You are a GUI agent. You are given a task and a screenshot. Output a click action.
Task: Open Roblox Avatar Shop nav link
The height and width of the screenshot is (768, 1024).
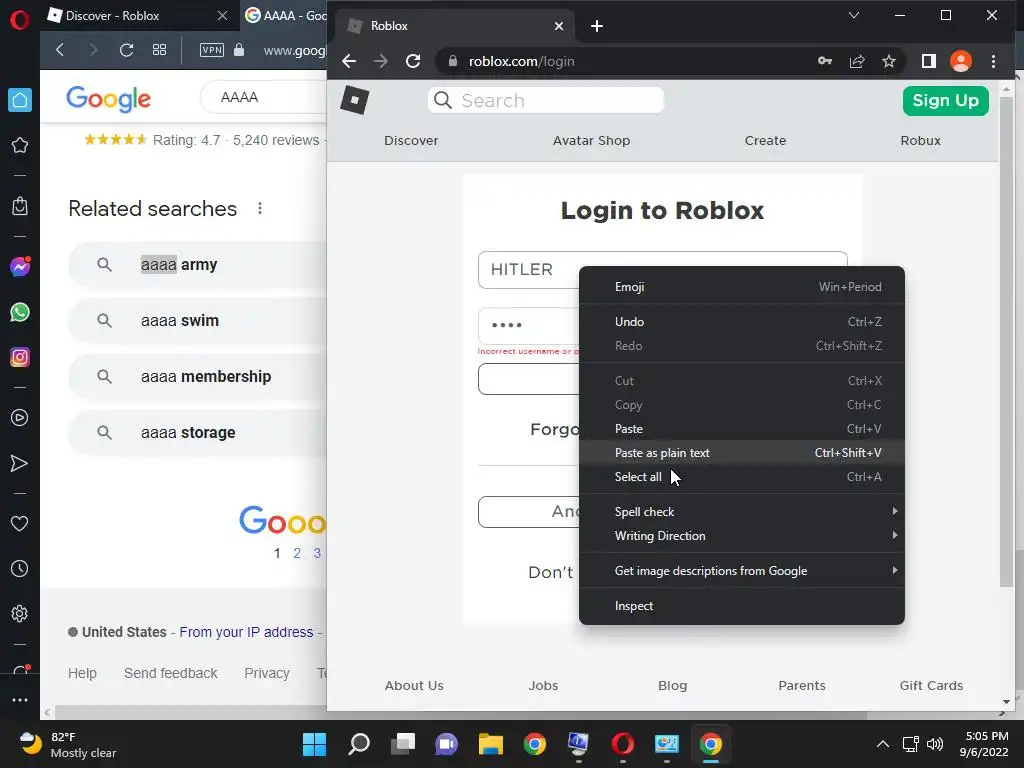pos(591,140)
